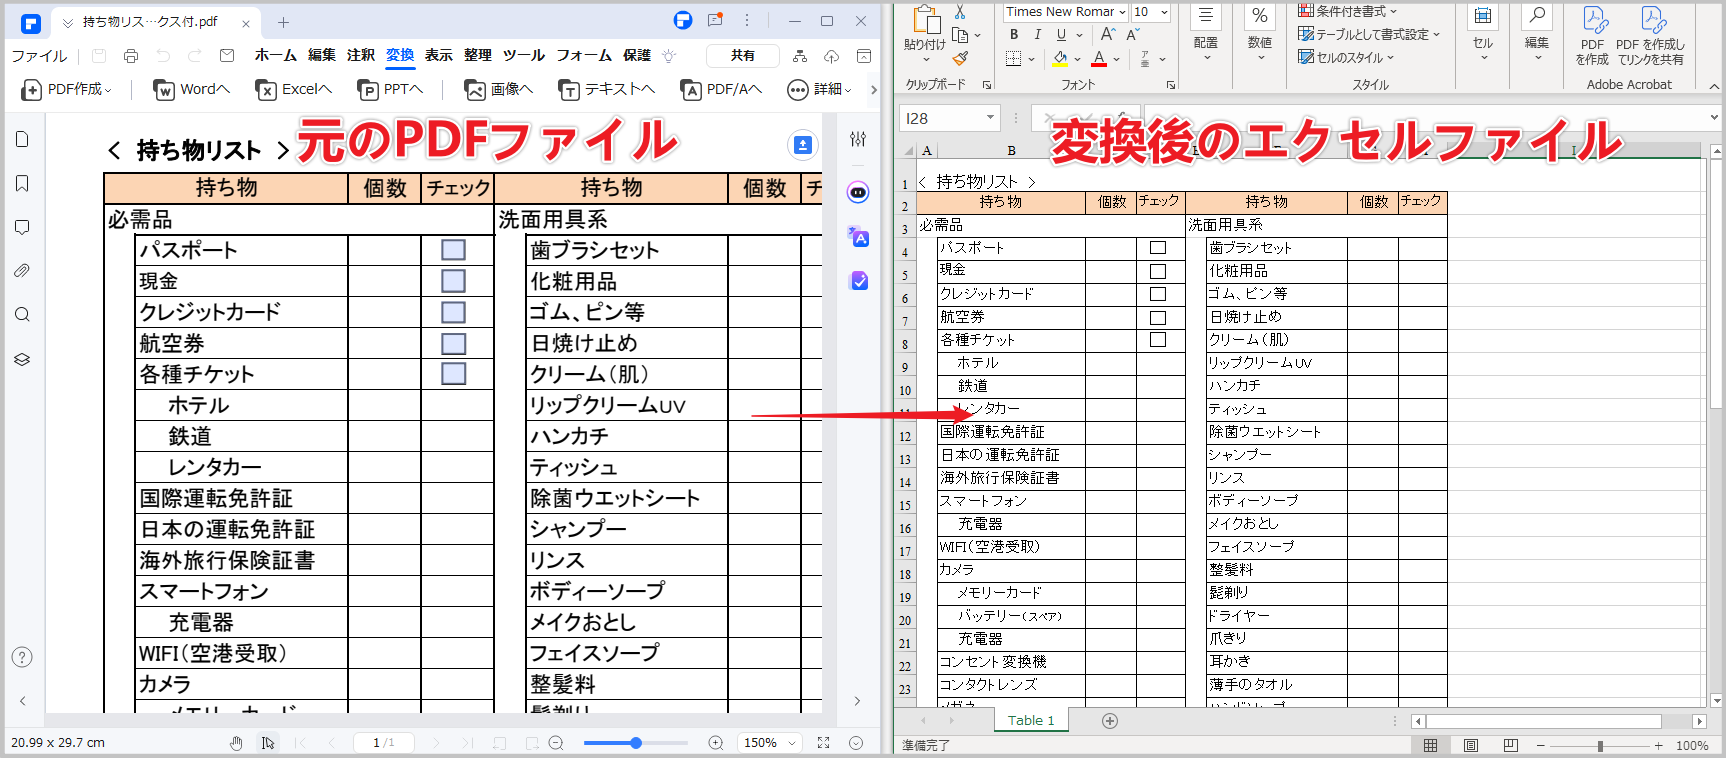Viewport: 1726px width, 758px height.
Task: Click the Excel format painter brush icon
Action: click(960, 59)
